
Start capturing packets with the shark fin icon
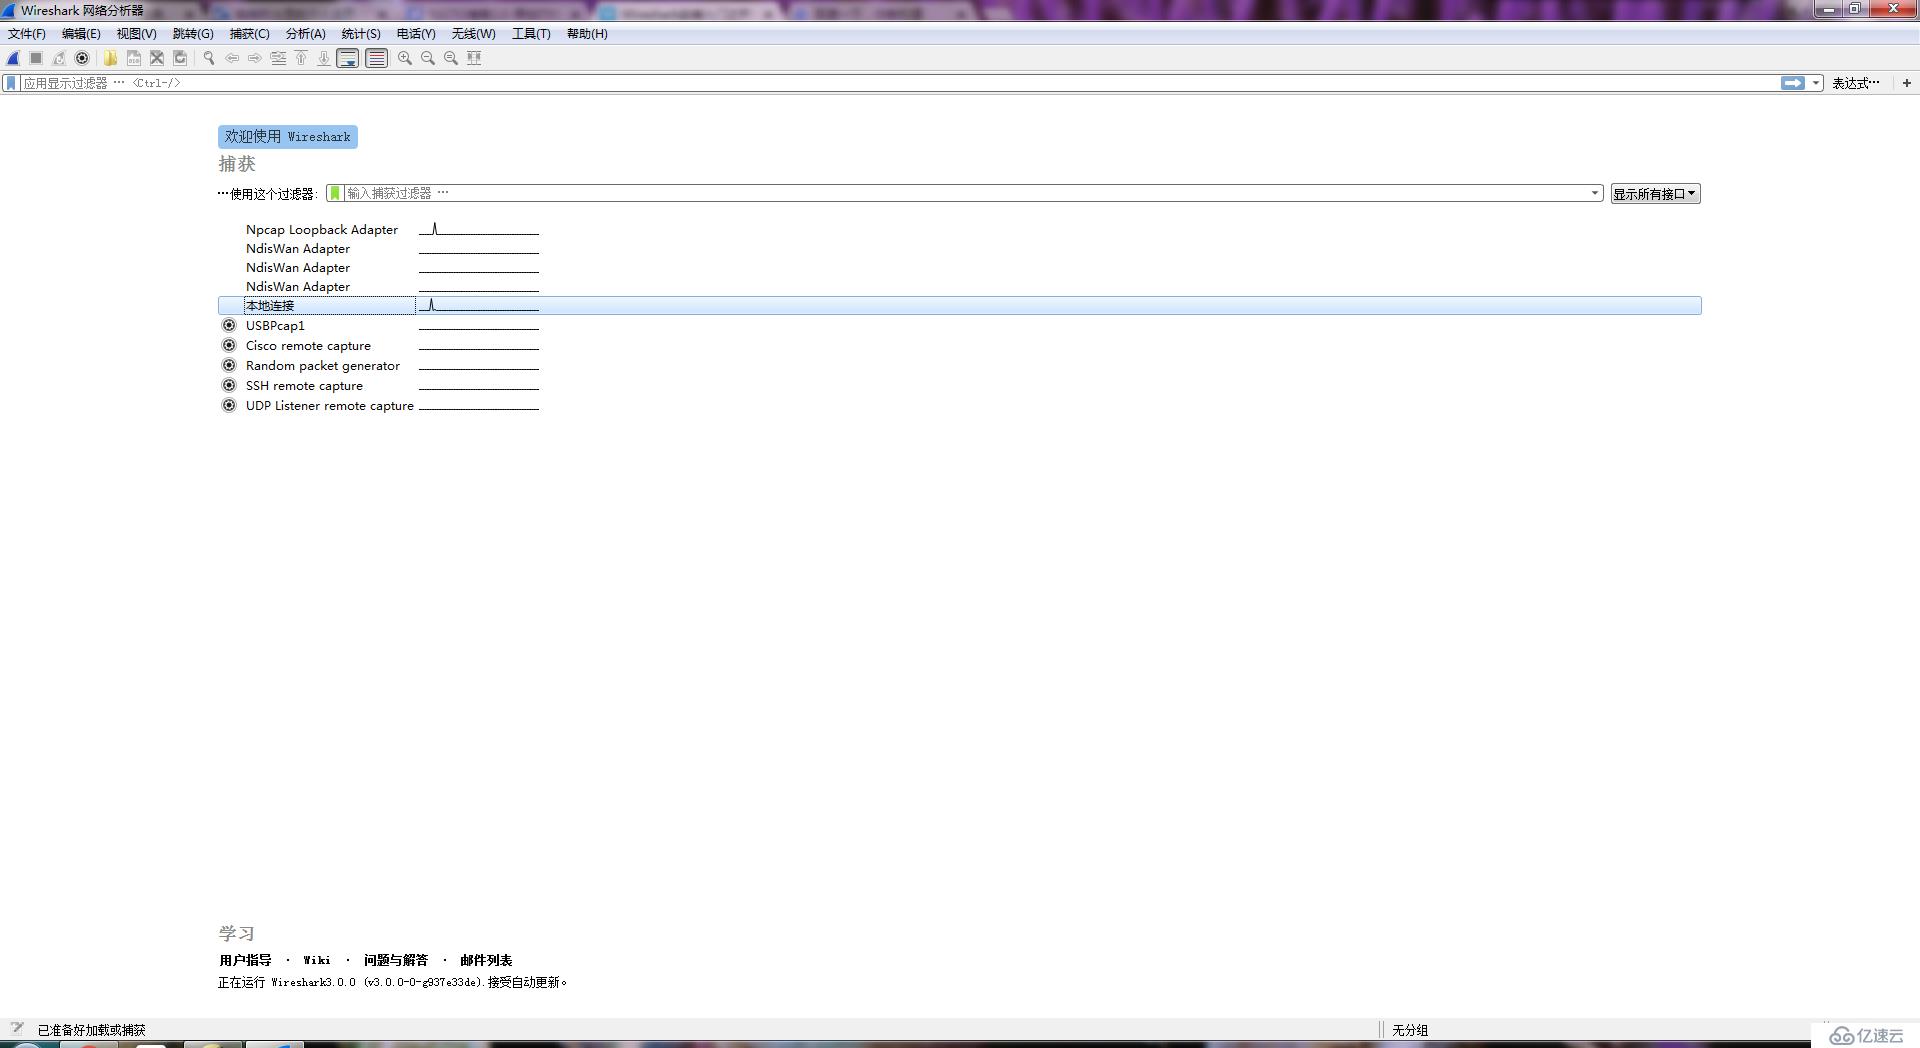(13, 58)
